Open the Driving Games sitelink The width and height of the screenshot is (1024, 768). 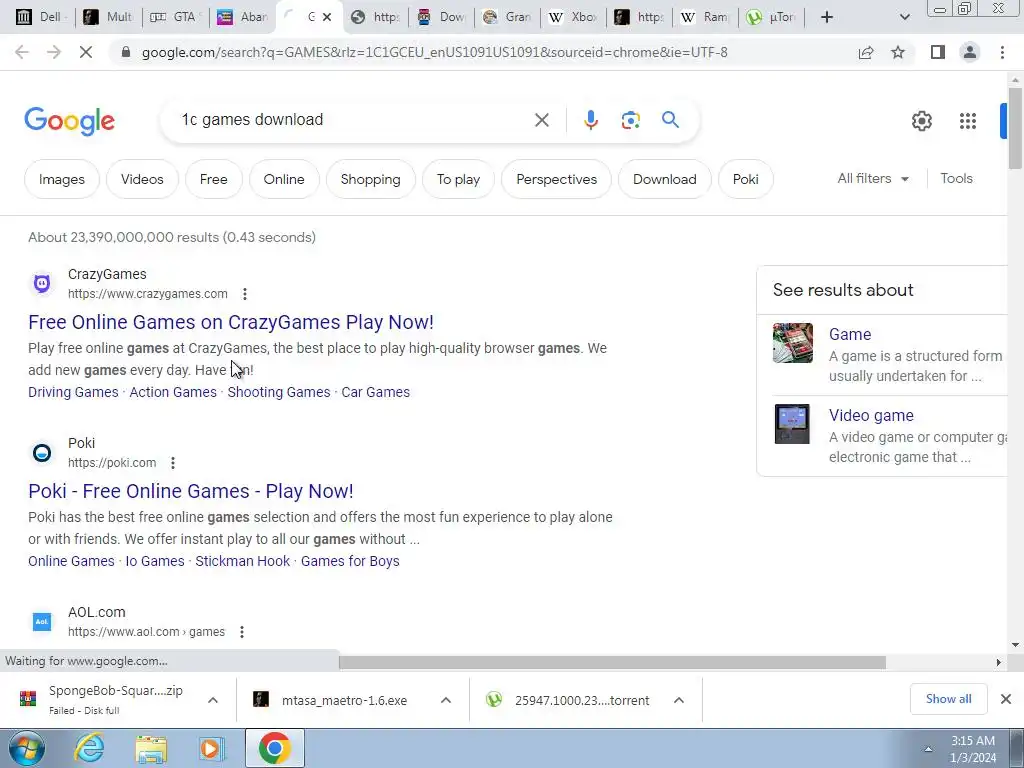coord(73,392)
